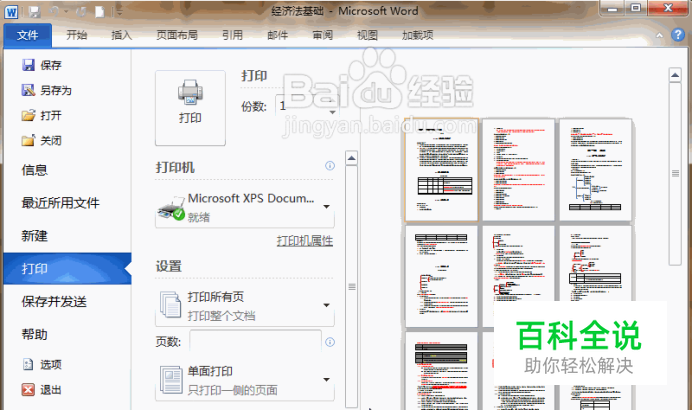The width and height of the screenshot is (692, 410).
Task: Open the 新建 backstage section
Action: coord(34,236)
